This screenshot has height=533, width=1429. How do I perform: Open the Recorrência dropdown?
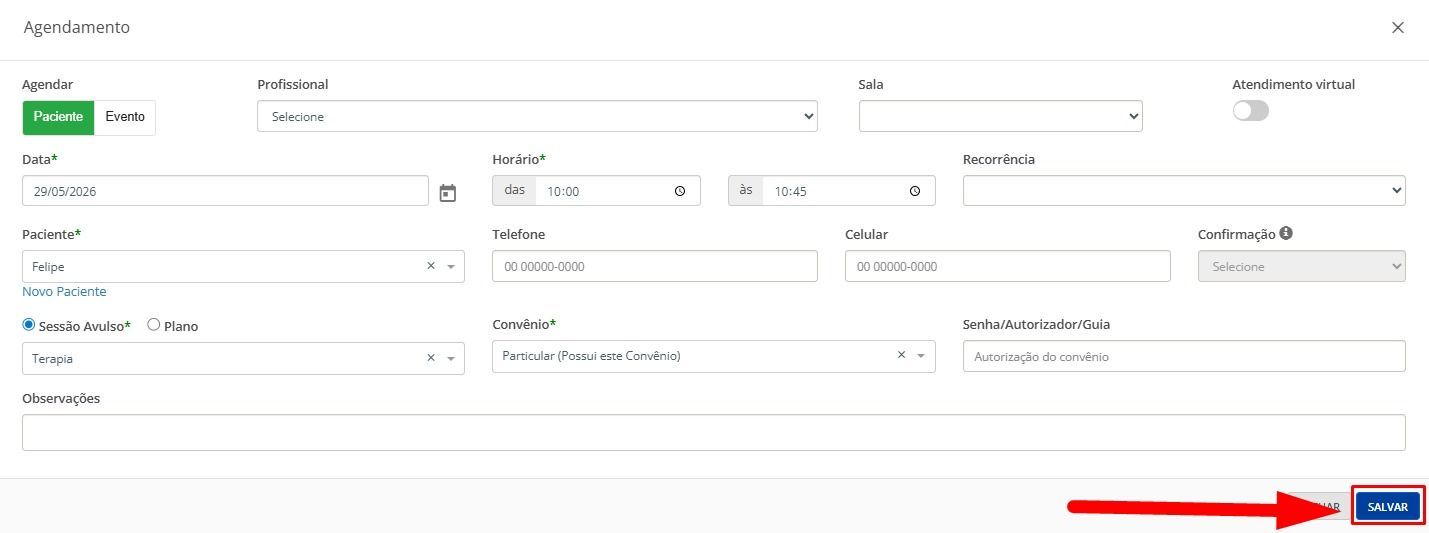(x=1184, y=191)
